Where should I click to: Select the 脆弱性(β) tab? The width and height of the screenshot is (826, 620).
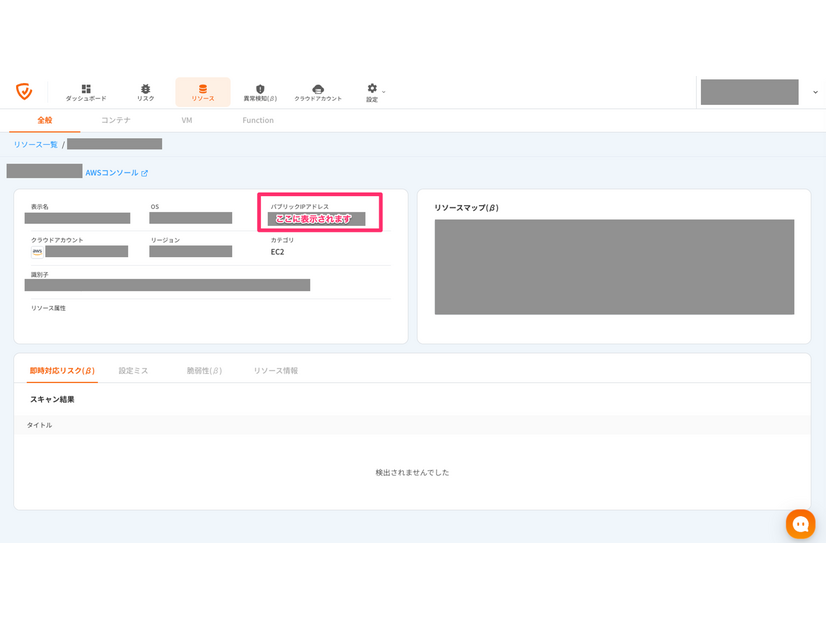tap(204, 371)
